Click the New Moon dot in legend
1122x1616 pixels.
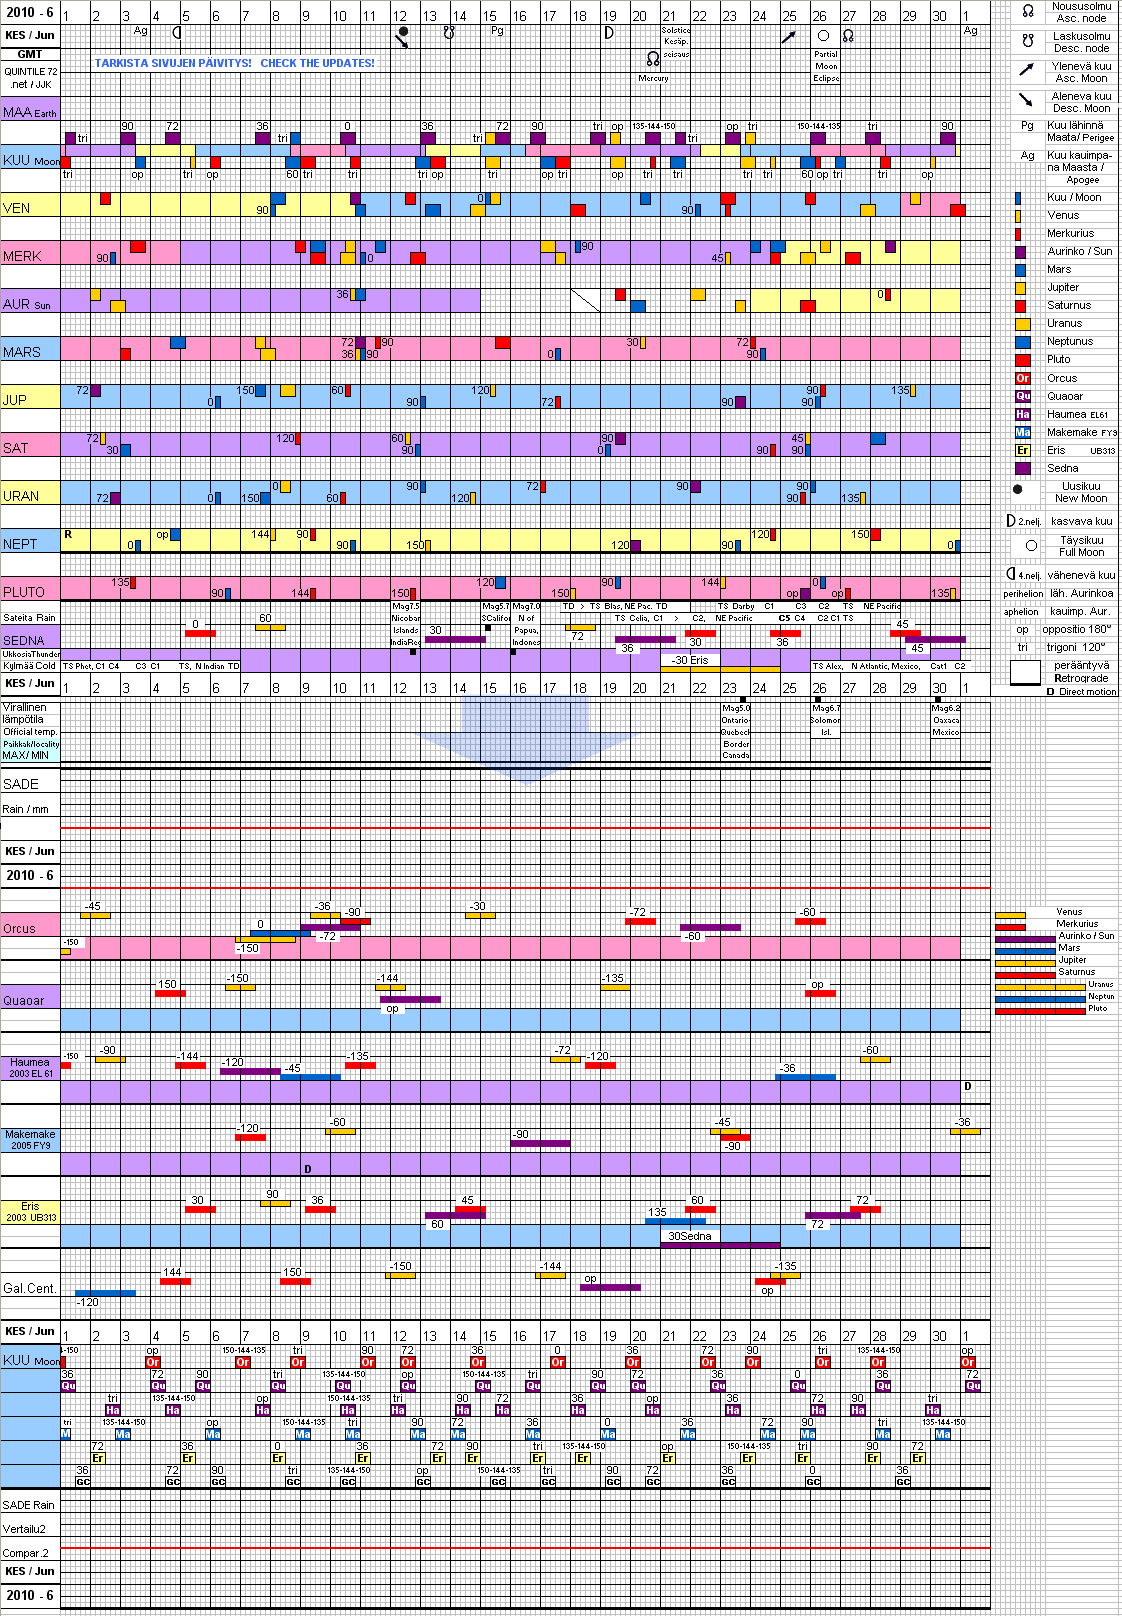(1018, 490)
